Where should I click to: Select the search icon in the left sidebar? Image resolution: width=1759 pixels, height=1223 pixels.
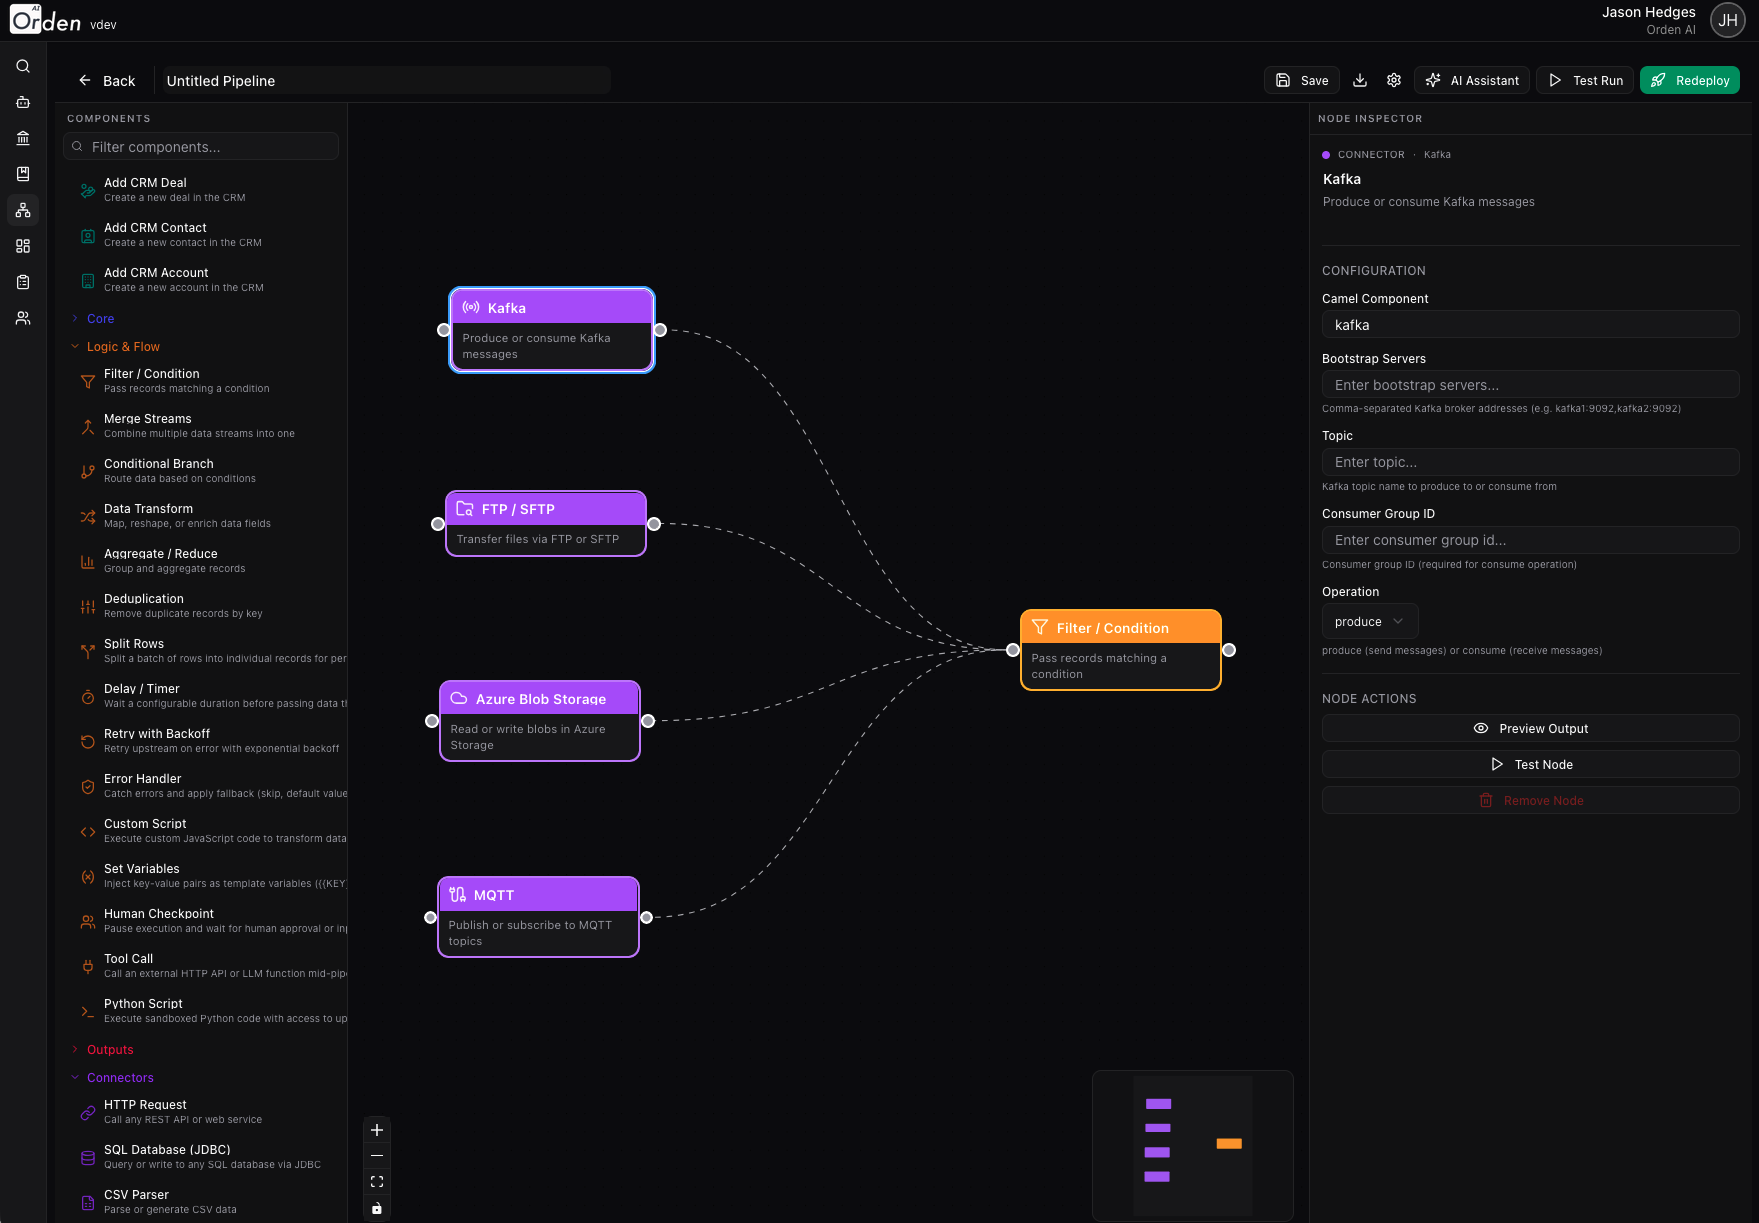point(22,66)
